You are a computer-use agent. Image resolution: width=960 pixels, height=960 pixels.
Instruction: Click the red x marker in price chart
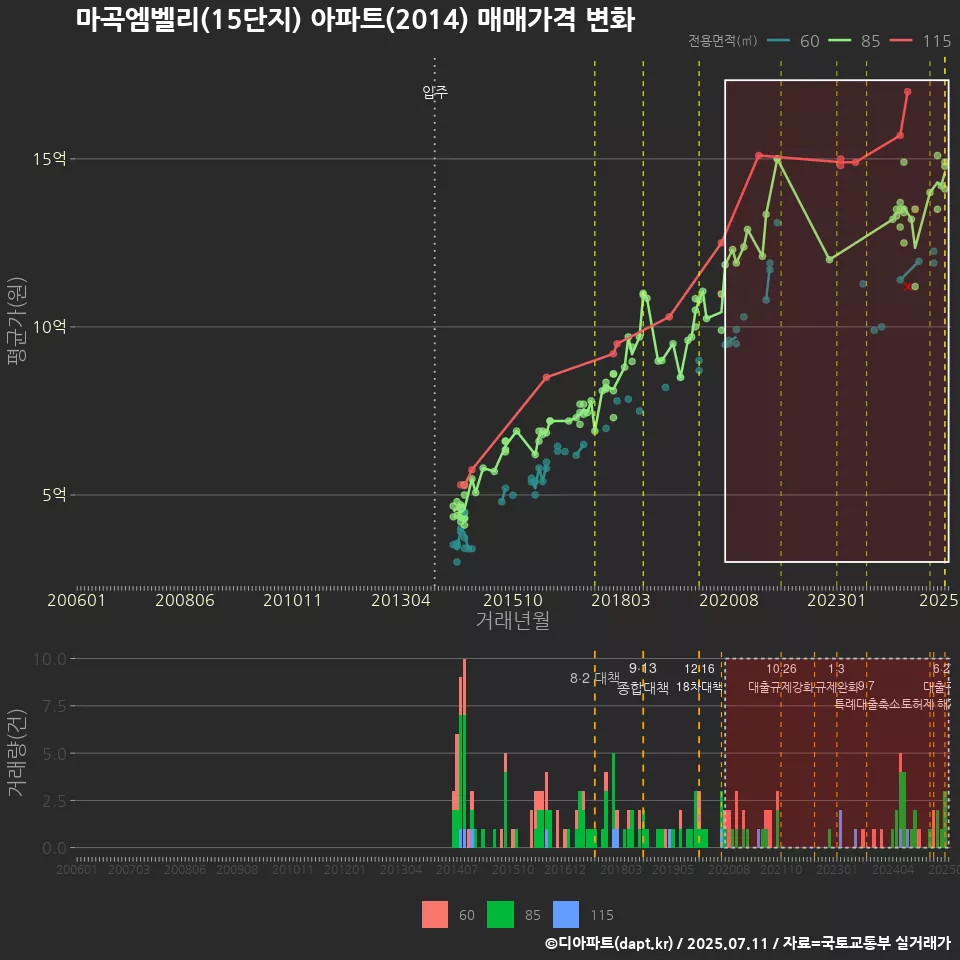tap(907, 287)
